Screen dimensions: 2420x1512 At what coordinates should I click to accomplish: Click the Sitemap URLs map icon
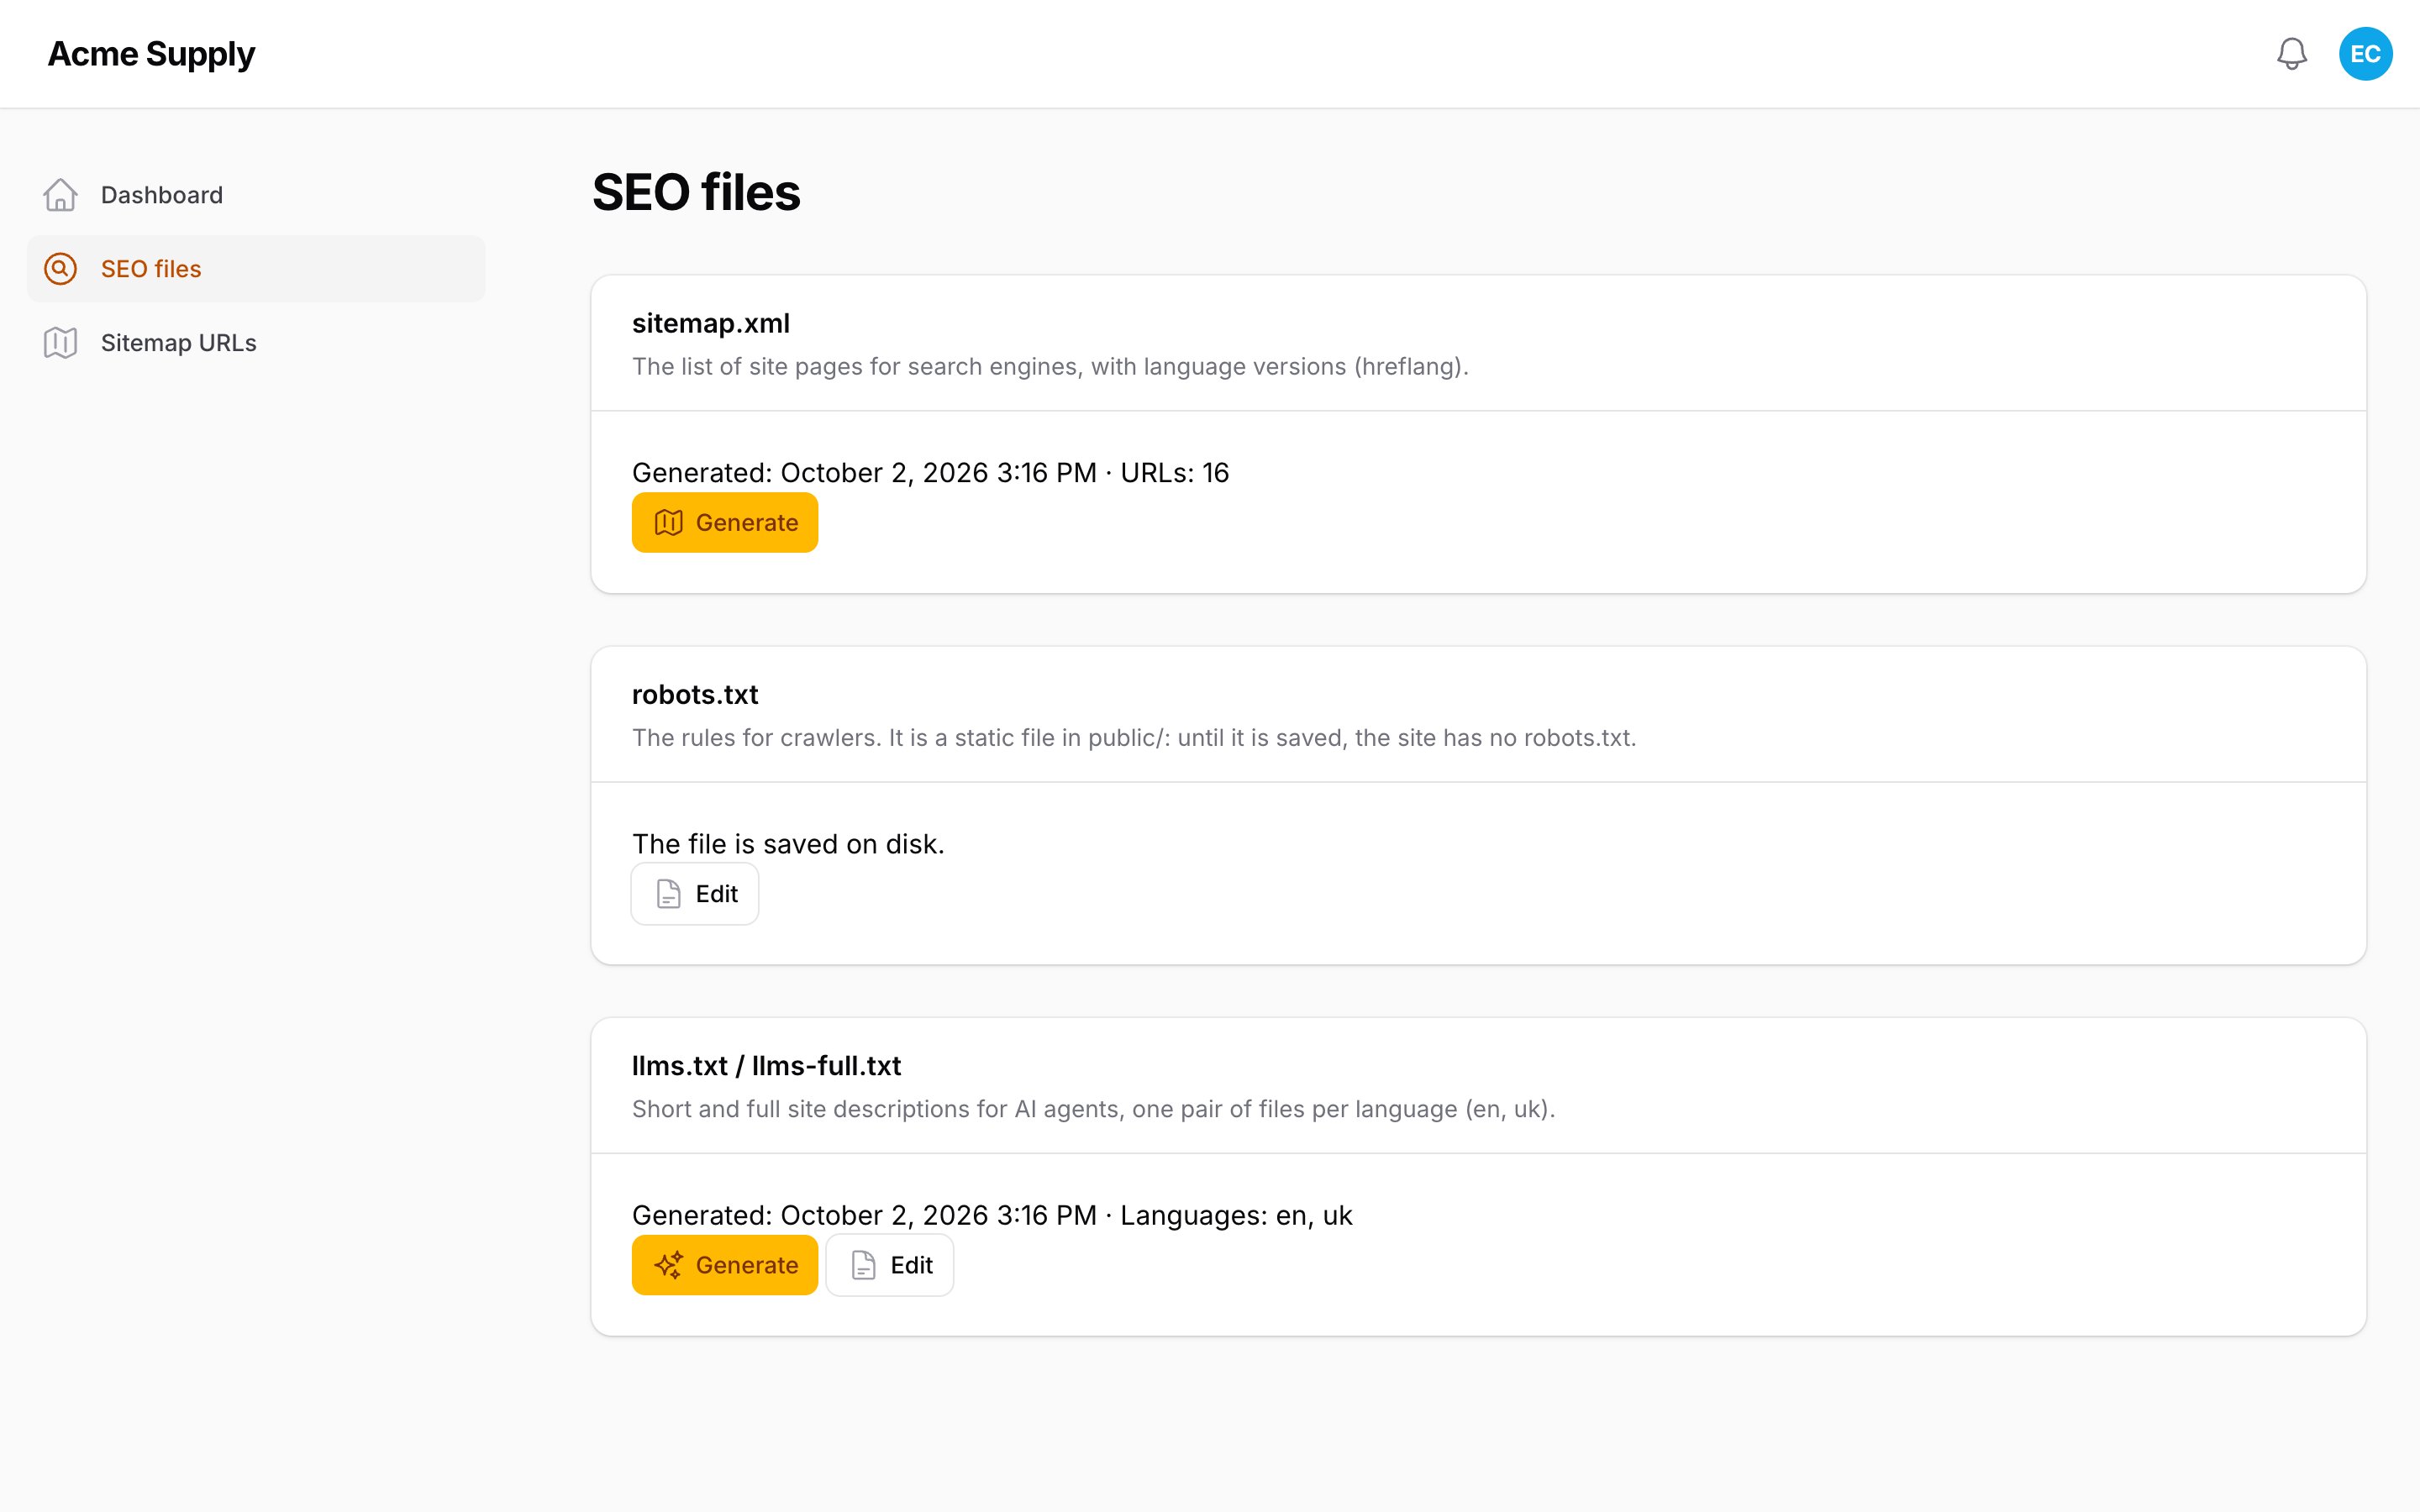coord(60,343)
